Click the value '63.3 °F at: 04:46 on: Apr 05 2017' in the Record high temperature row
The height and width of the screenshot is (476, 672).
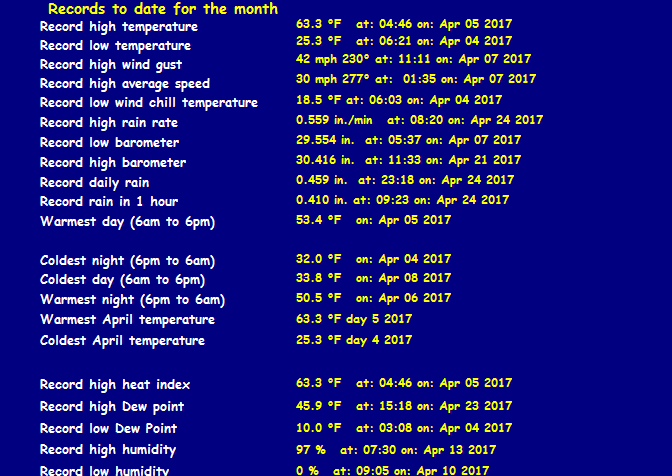tap(404, 24)
